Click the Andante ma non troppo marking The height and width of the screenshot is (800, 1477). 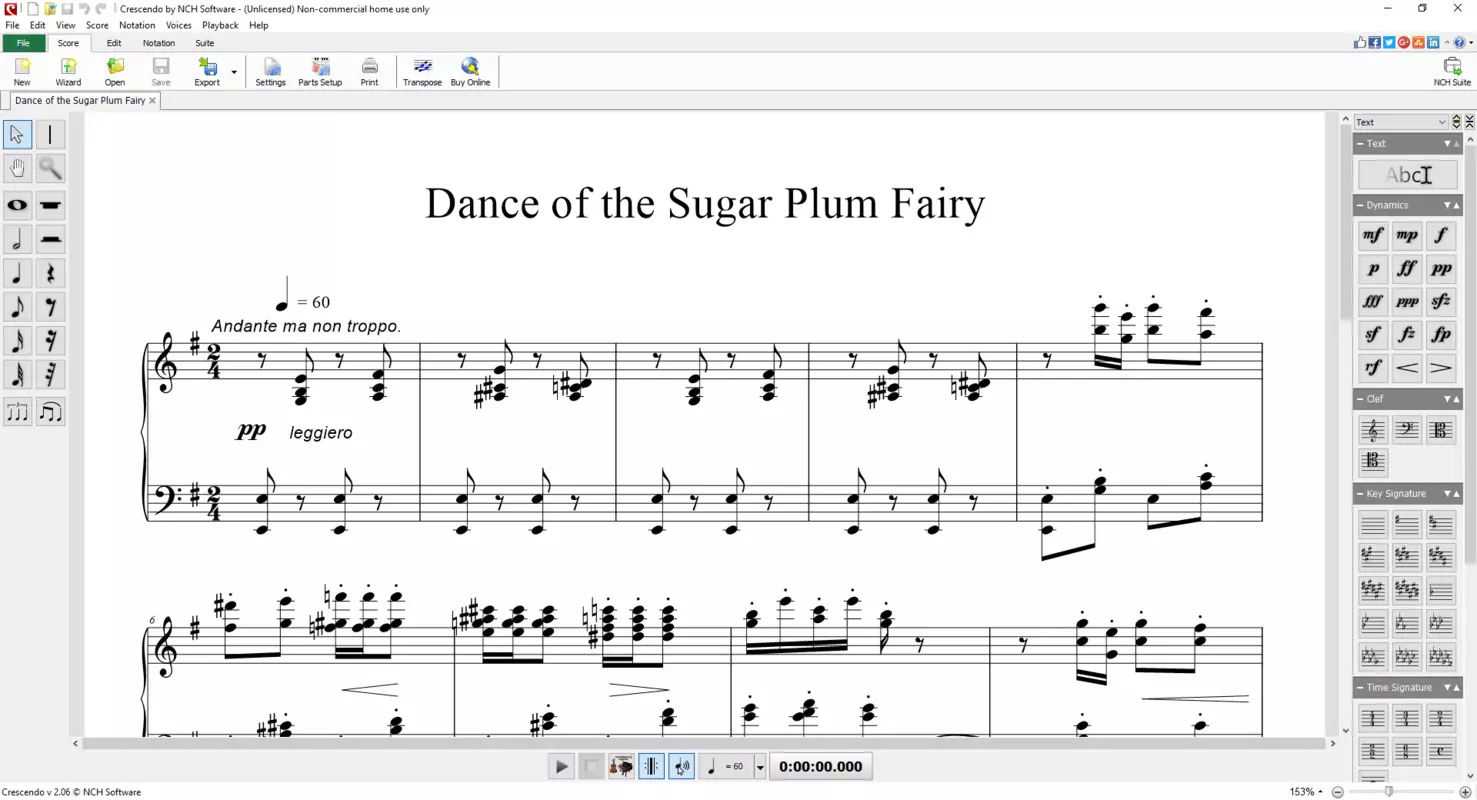coord(306,326)
